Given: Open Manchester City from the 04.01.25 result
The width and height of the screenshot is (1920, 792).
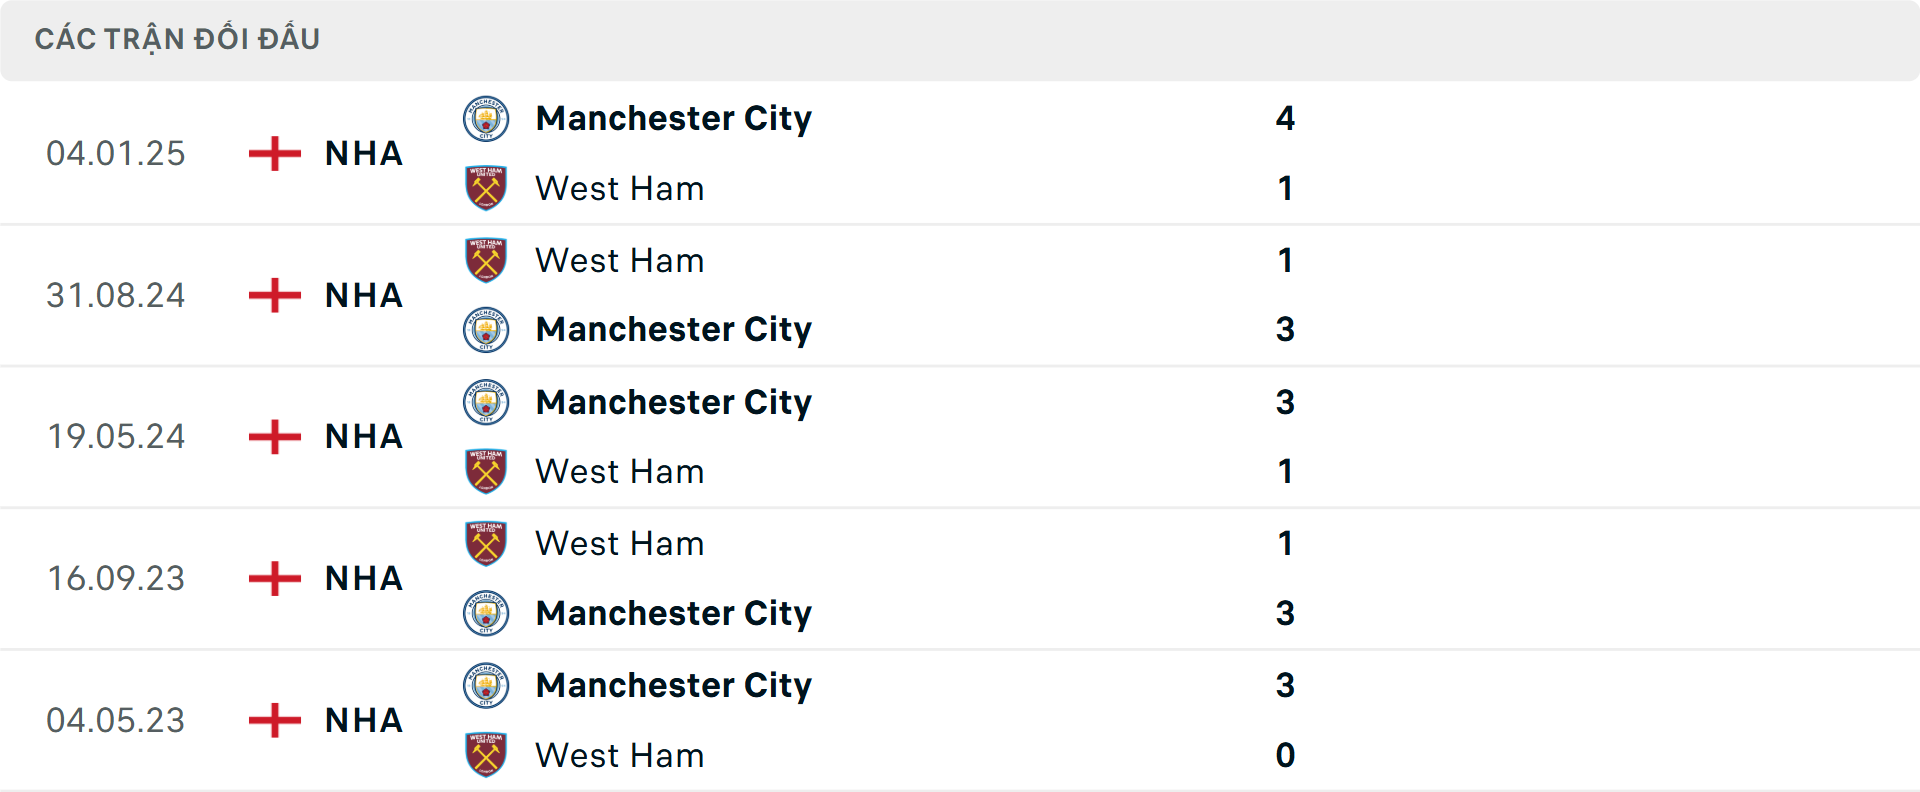Looking at the screenshot, I should [x=674, y=118].
